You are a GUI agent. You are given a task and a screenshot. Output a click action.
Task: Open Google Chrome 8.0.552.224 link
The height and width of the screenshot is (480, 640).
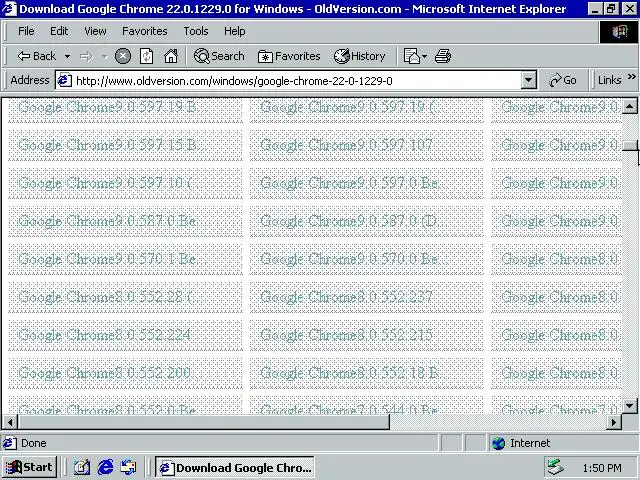[x=104, y=335]
